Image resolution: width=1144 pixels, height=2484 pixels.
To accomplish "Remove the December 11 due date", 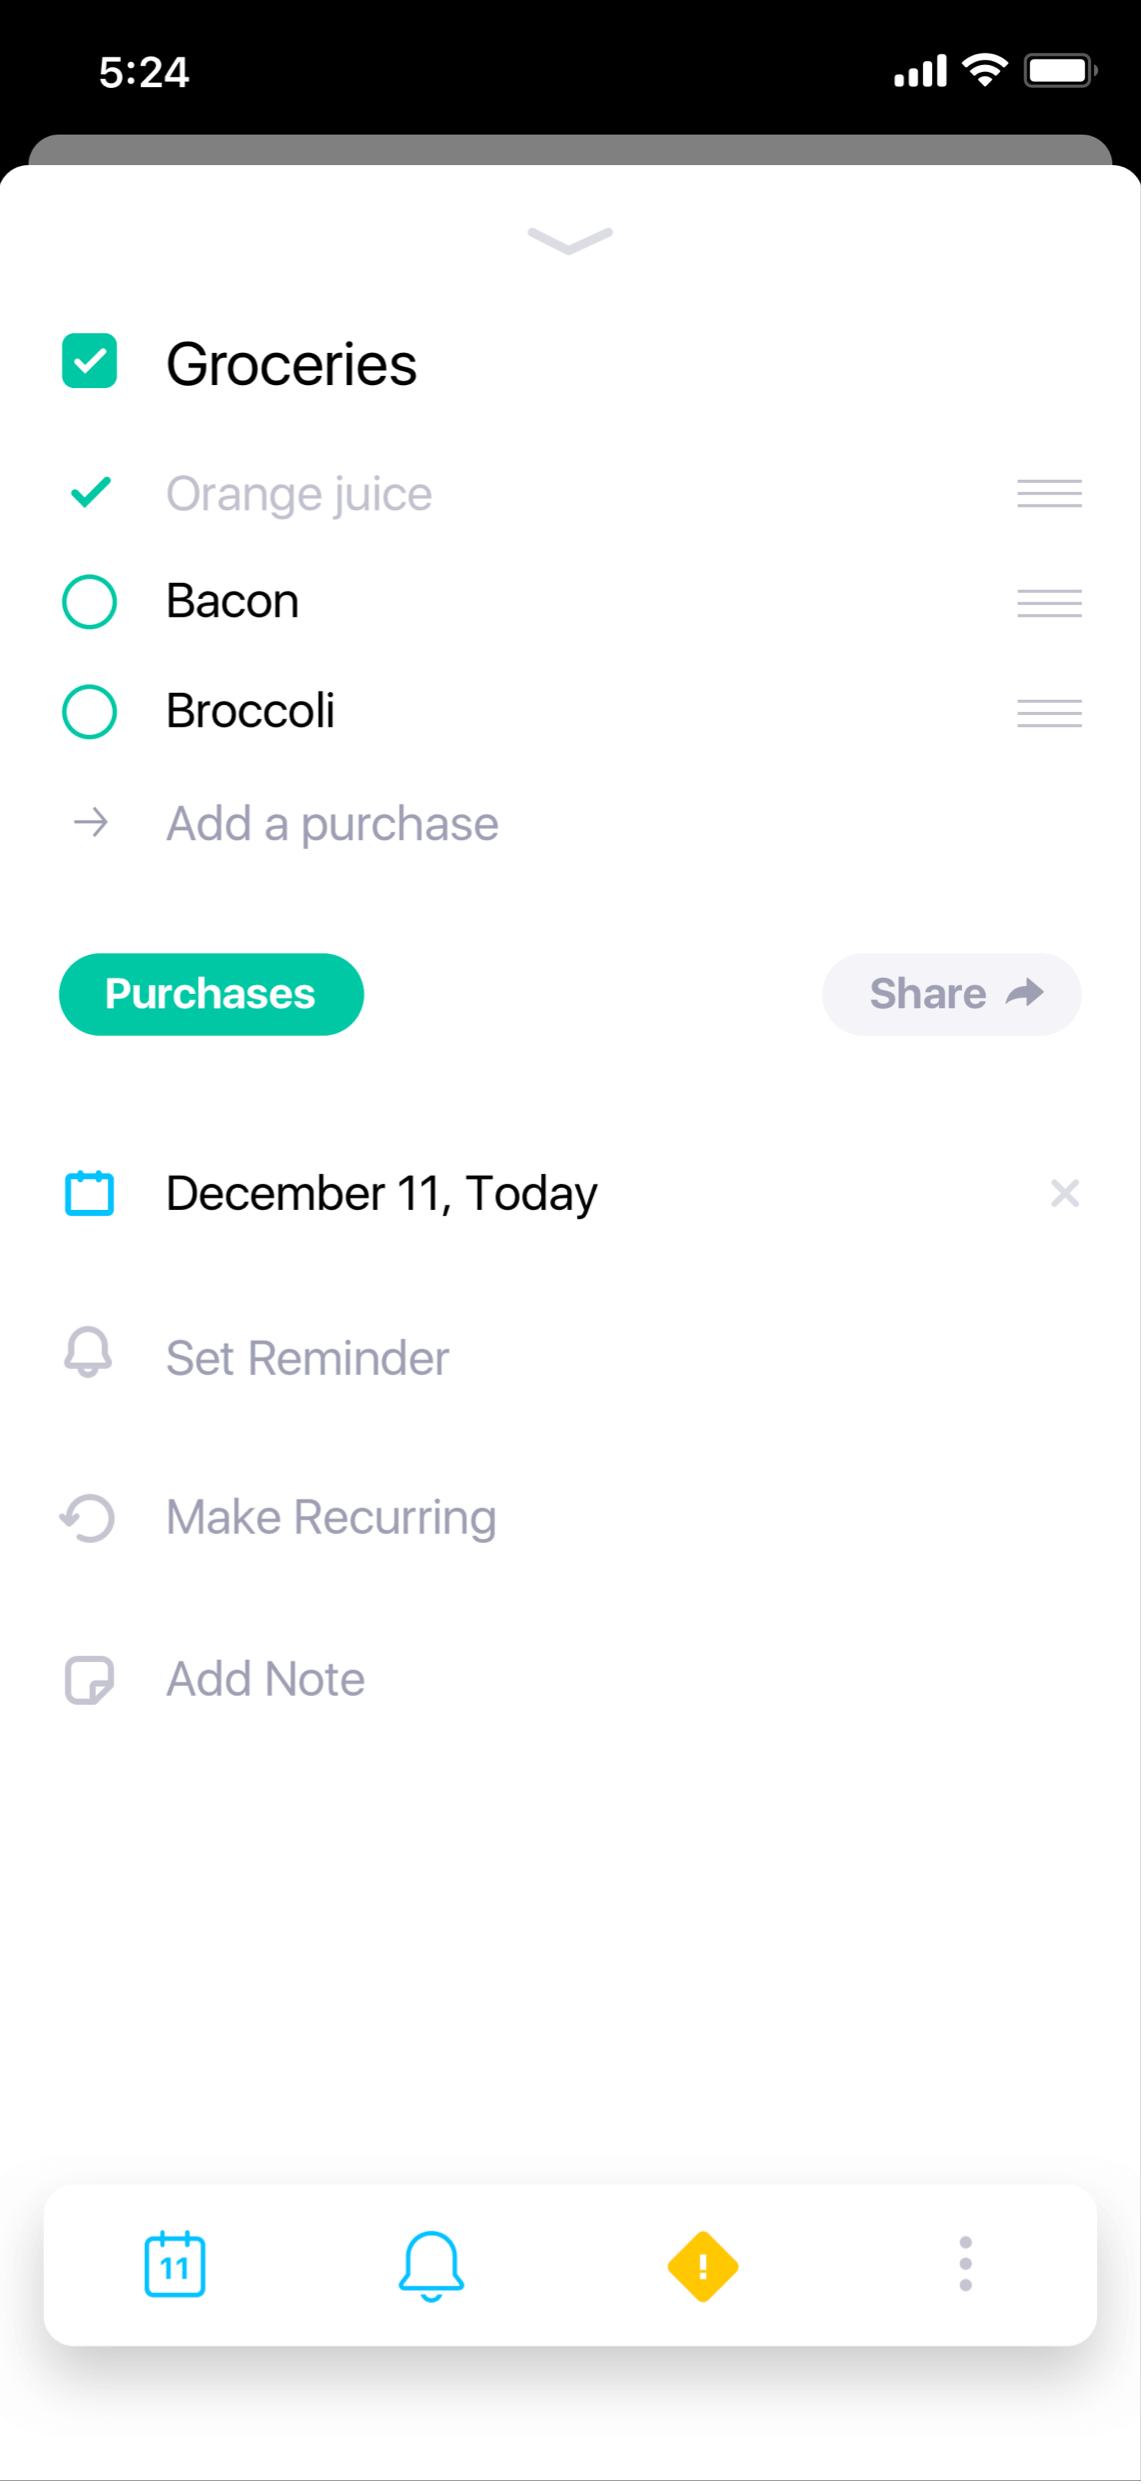I will [1064, 1193].
